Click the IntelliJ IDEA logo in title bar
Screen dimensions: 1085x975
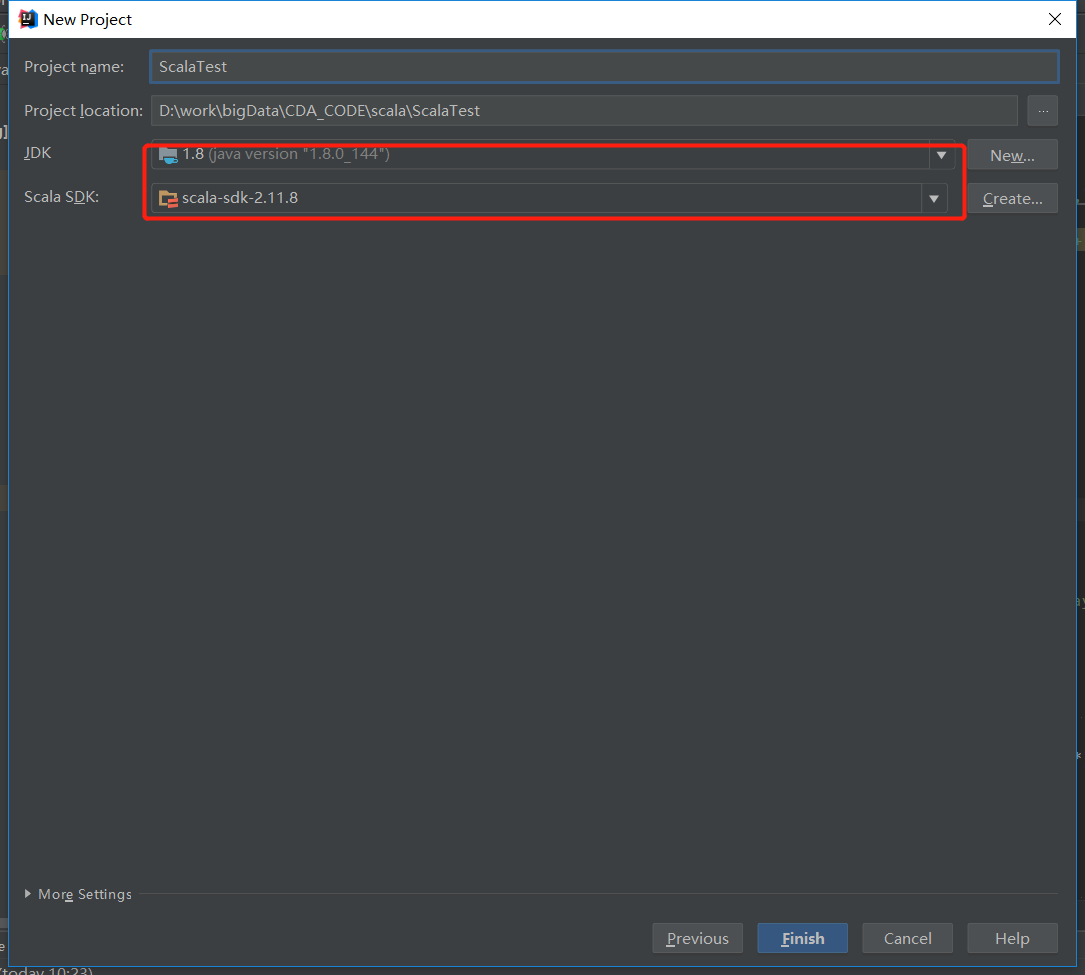click(29, 19)
